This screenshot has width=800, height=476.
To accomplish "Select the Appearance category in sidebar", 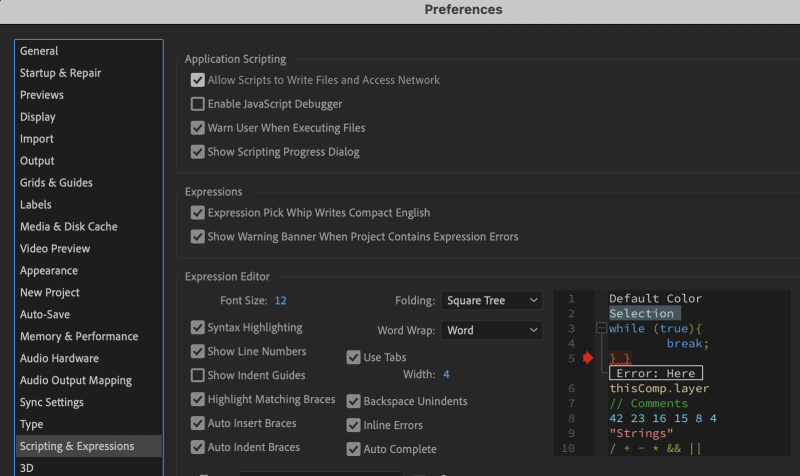I will tap(49, 270).
